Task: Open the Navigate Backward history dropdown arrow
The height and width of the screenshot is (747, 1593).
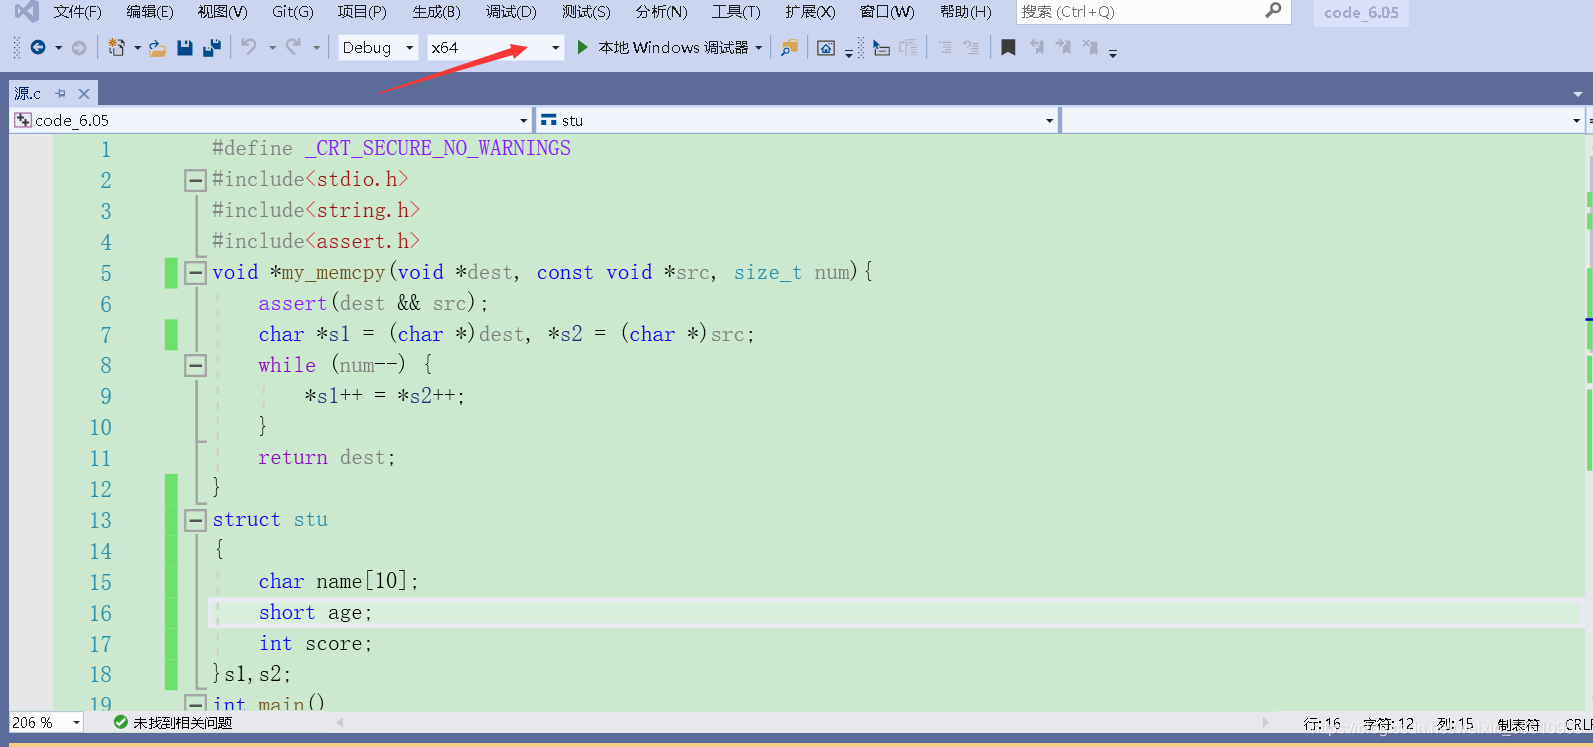Action: coord(58,47)
